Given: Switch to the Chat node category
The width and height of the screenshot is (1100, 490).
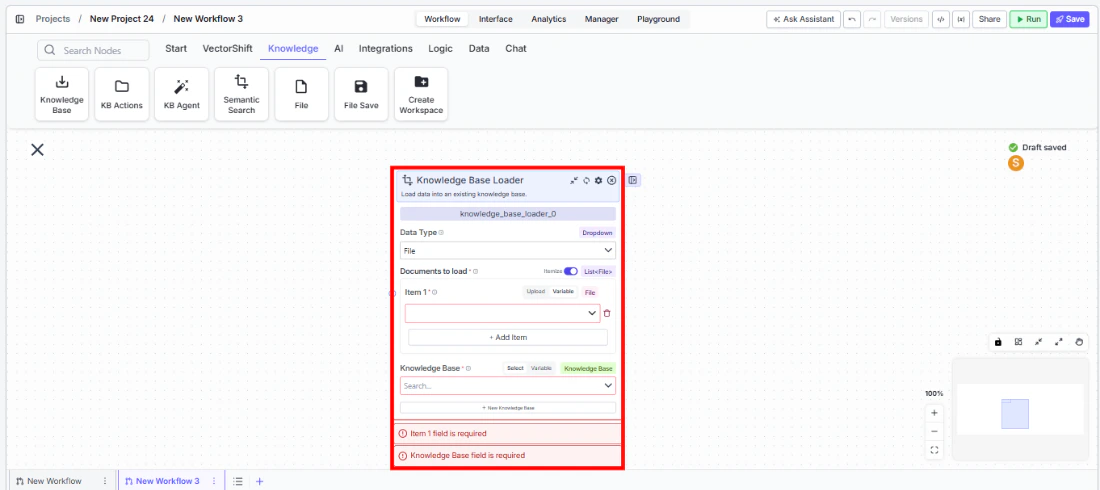Looking at the screenshot, I should coord(516,48).
